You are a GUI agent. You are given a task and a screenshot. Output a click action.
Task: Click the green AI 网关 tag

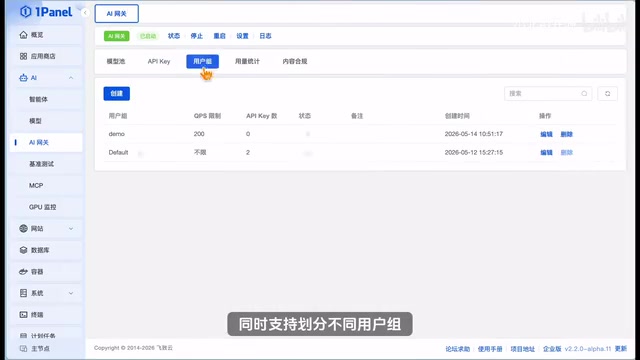click(117, 36)
